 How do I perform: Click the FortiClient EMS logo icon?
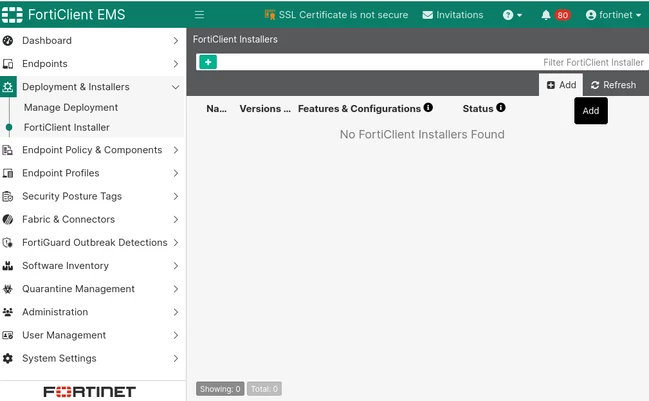pyautogui.click(x=12, y=14)
